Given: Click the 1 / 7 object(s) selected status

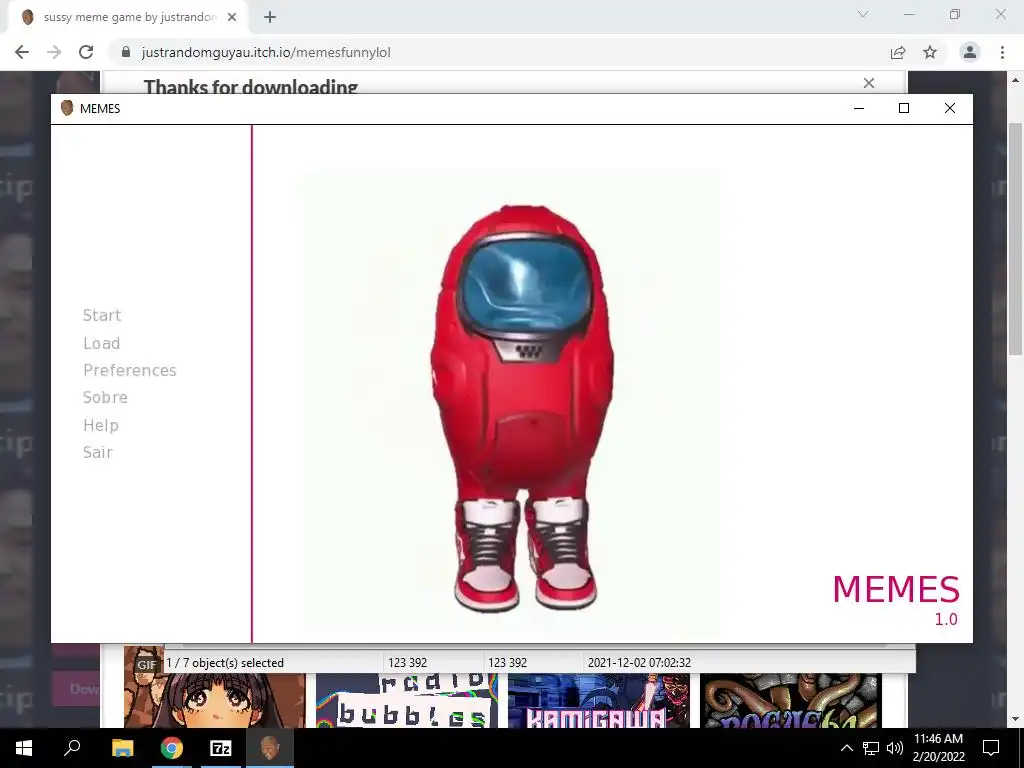Looking at the screenshot, I should [x=225, y=663].
